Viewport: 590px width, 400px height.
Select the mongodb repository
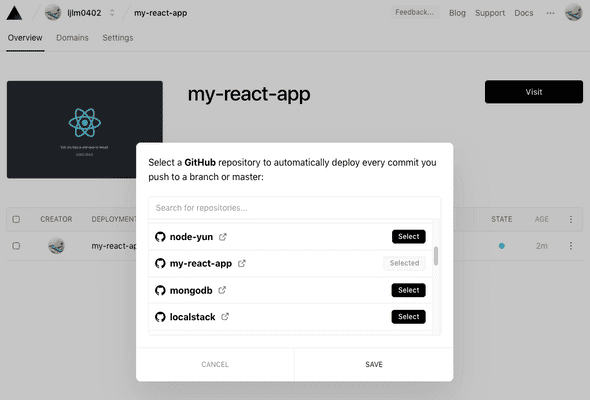[409, 290]
